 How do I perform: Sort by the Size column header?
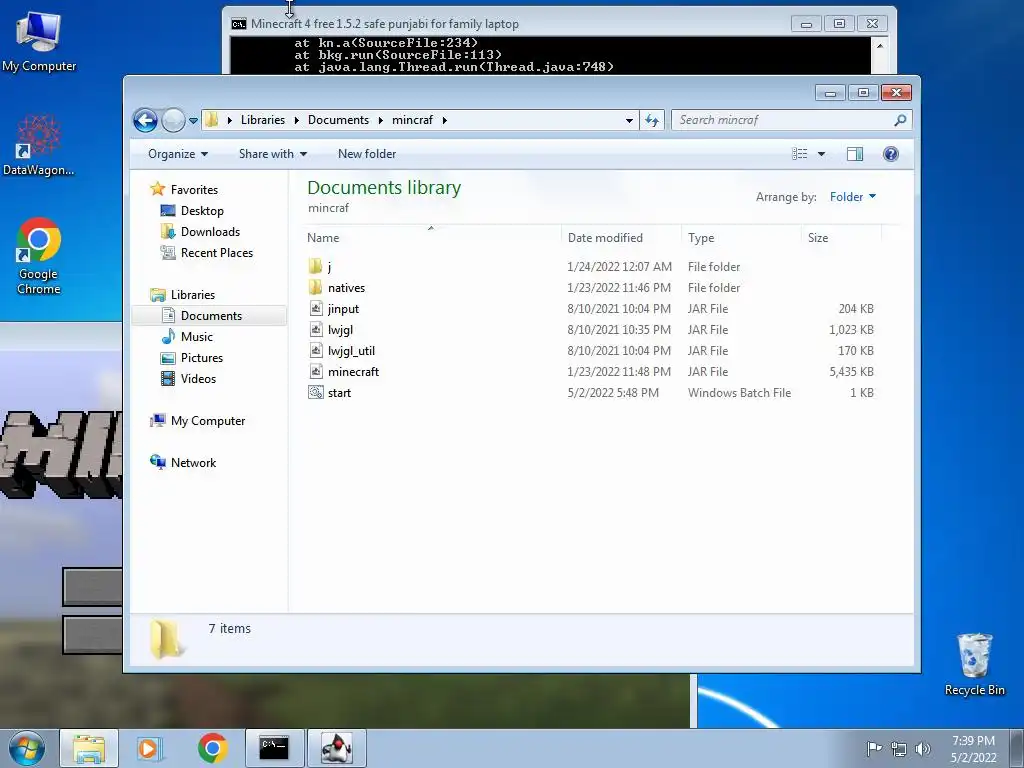click(x=841, y=238)
